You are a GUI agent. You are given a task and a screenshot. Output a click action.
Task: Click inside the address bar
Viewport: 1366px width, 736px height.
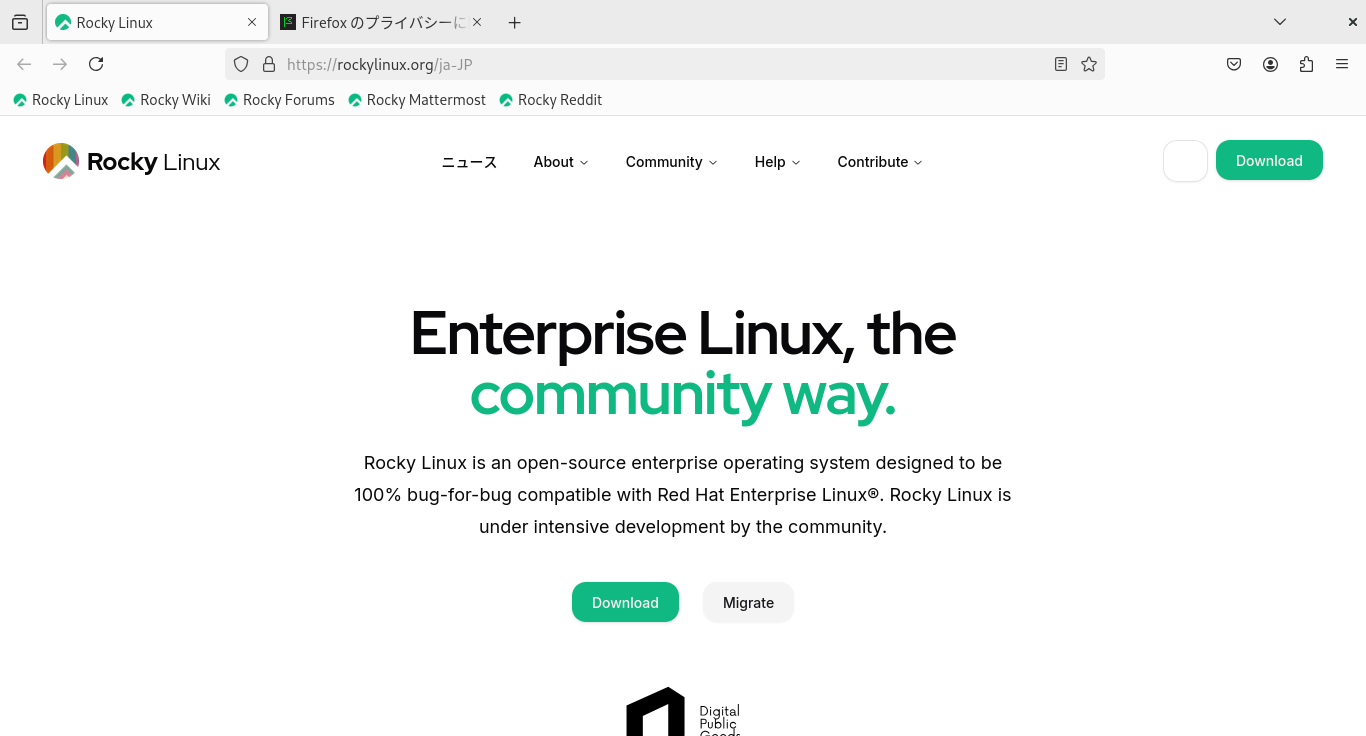(600, 63)
